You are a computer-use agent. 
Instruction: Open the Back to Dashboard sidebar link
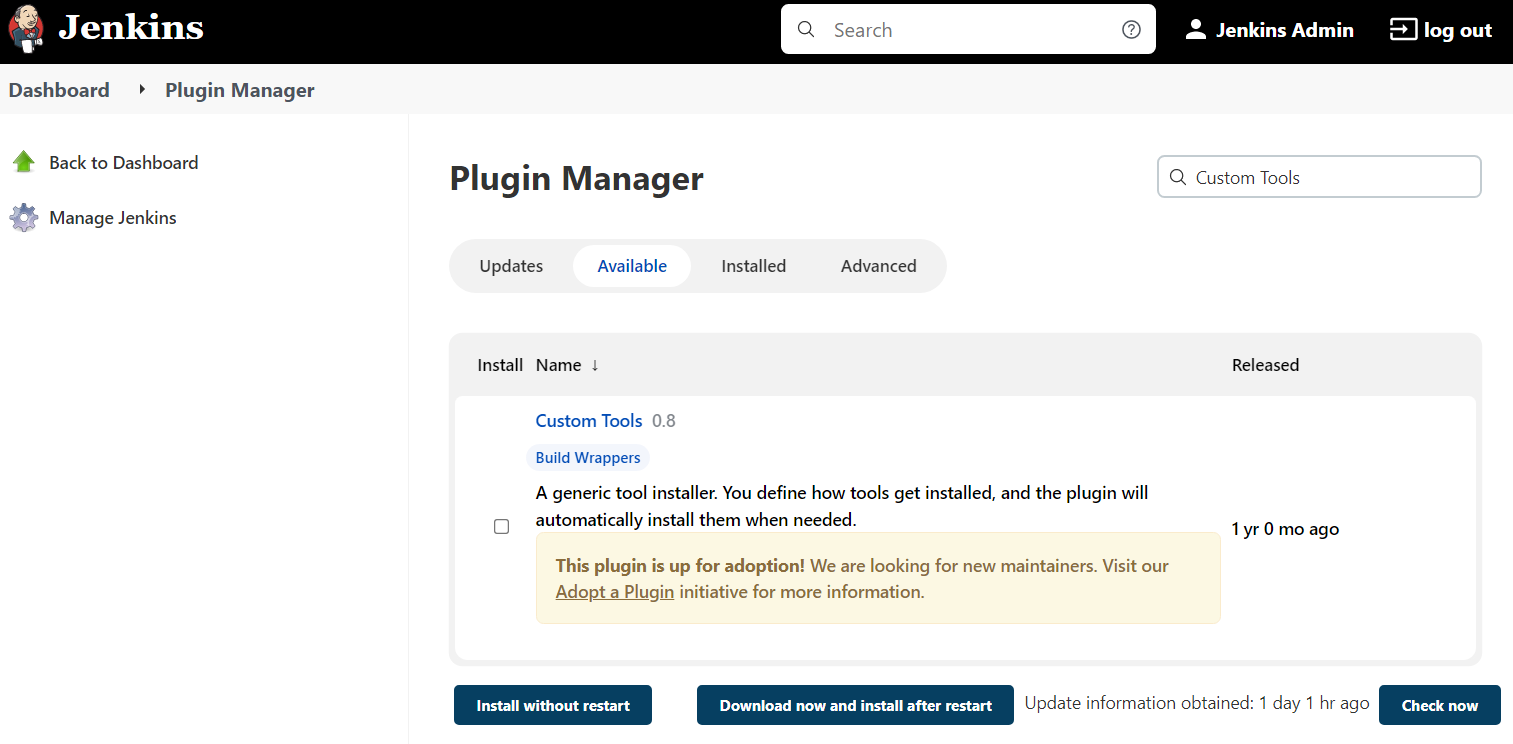point(124,162)
